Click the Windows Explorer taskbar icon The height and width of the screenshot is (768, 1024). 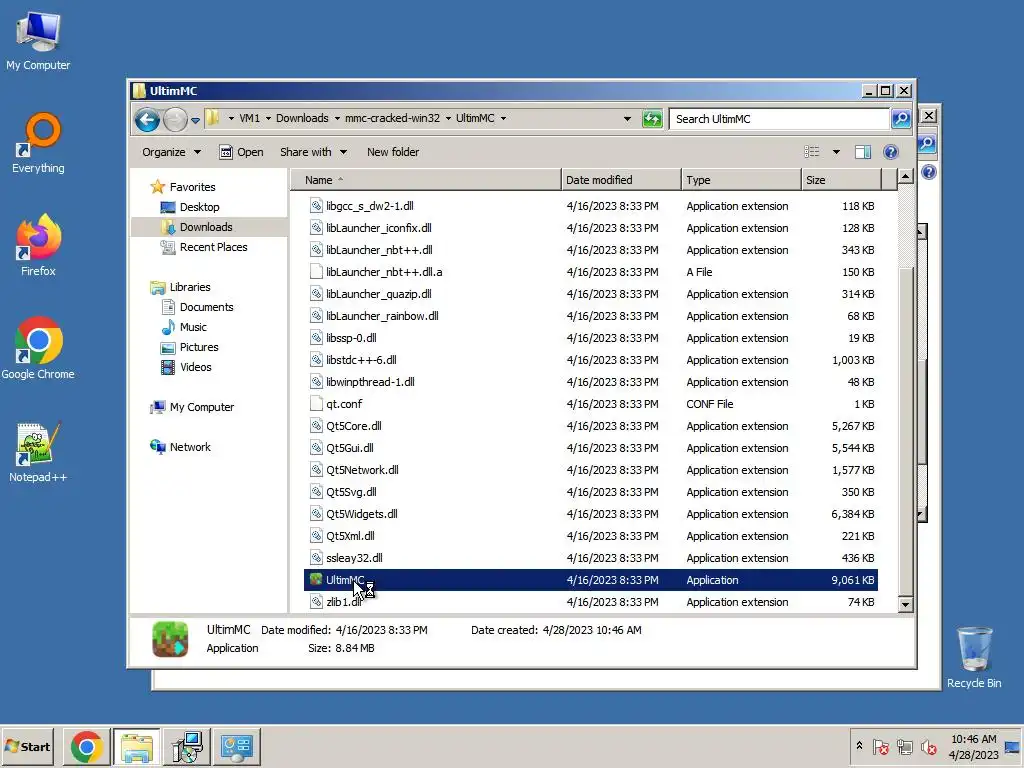[136, 747]
